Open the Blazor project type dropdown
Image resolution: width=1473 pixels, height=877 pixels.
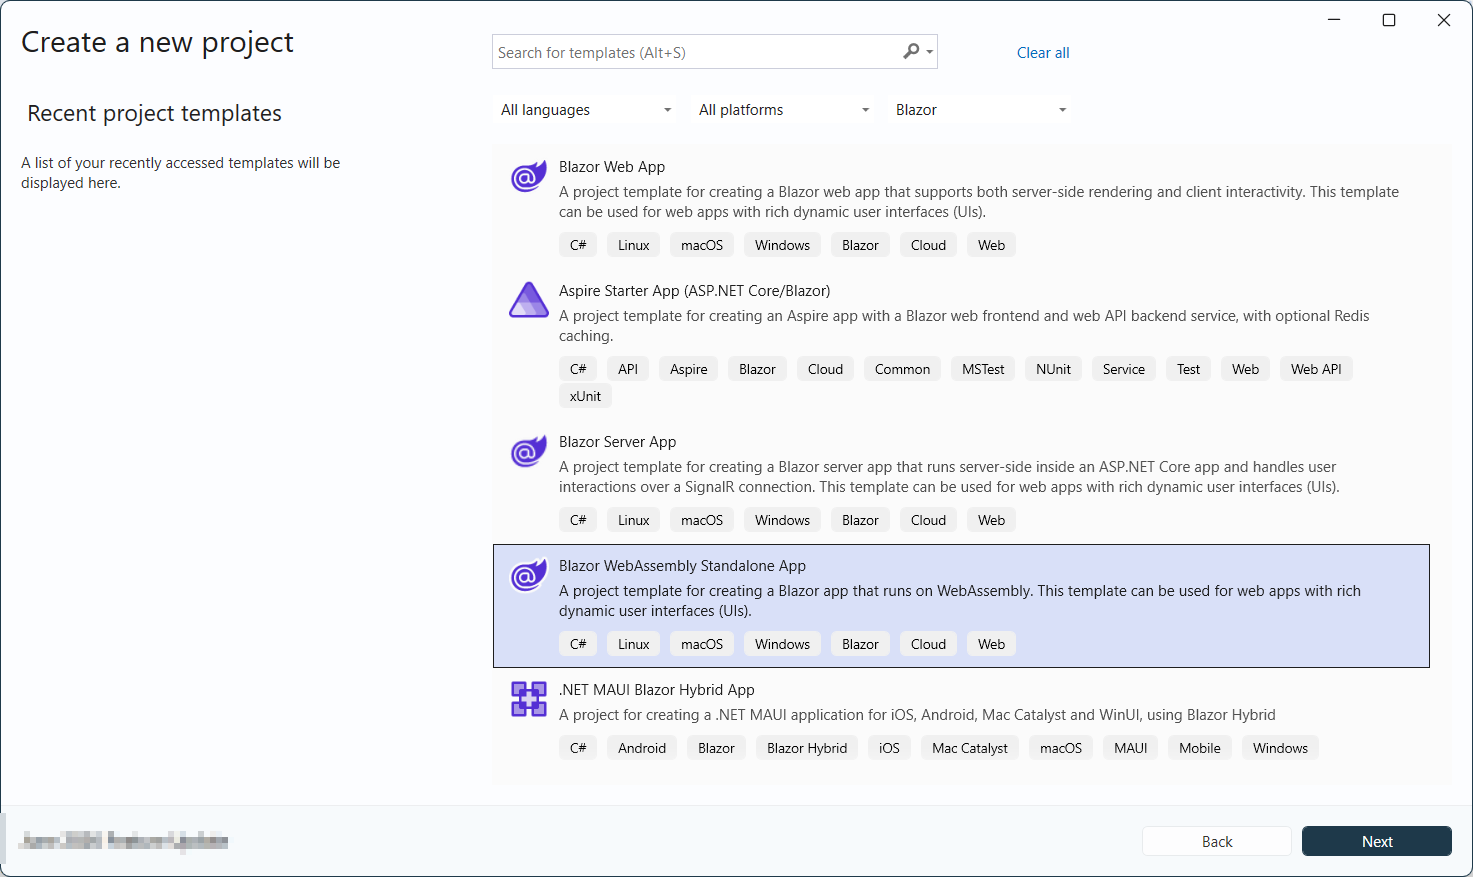click(x=981, y=110)
